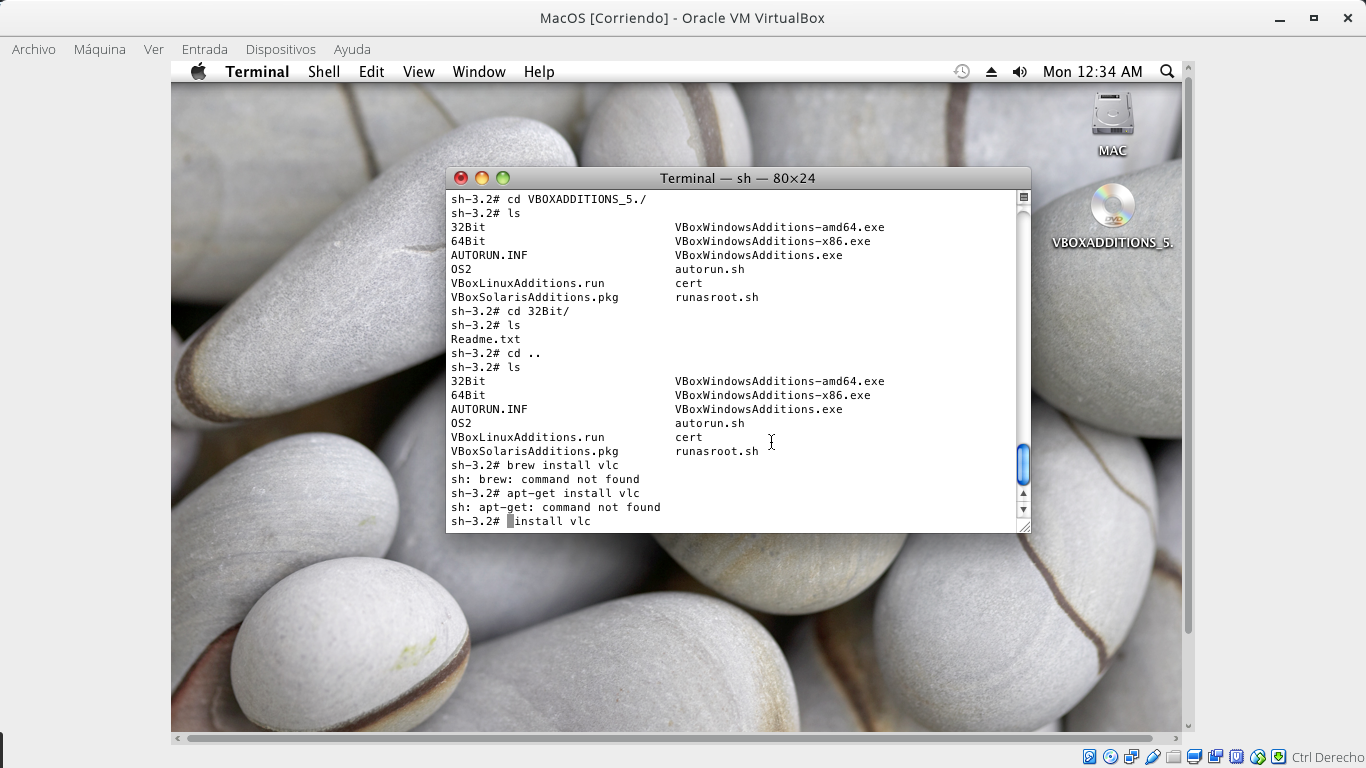Click the VM view vertical scrollbar up arrow
This screenshot has height=768, width=1366.
click(x=1188, y=68)
